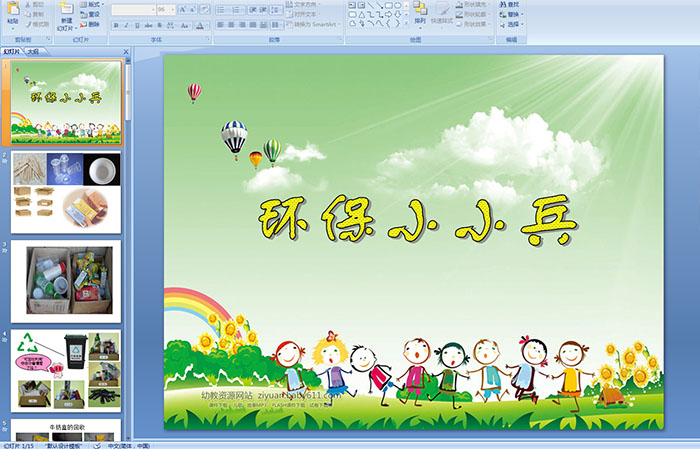Close the slides thumbnail pane
700x449 pixels.
click(x=126, y=52)
